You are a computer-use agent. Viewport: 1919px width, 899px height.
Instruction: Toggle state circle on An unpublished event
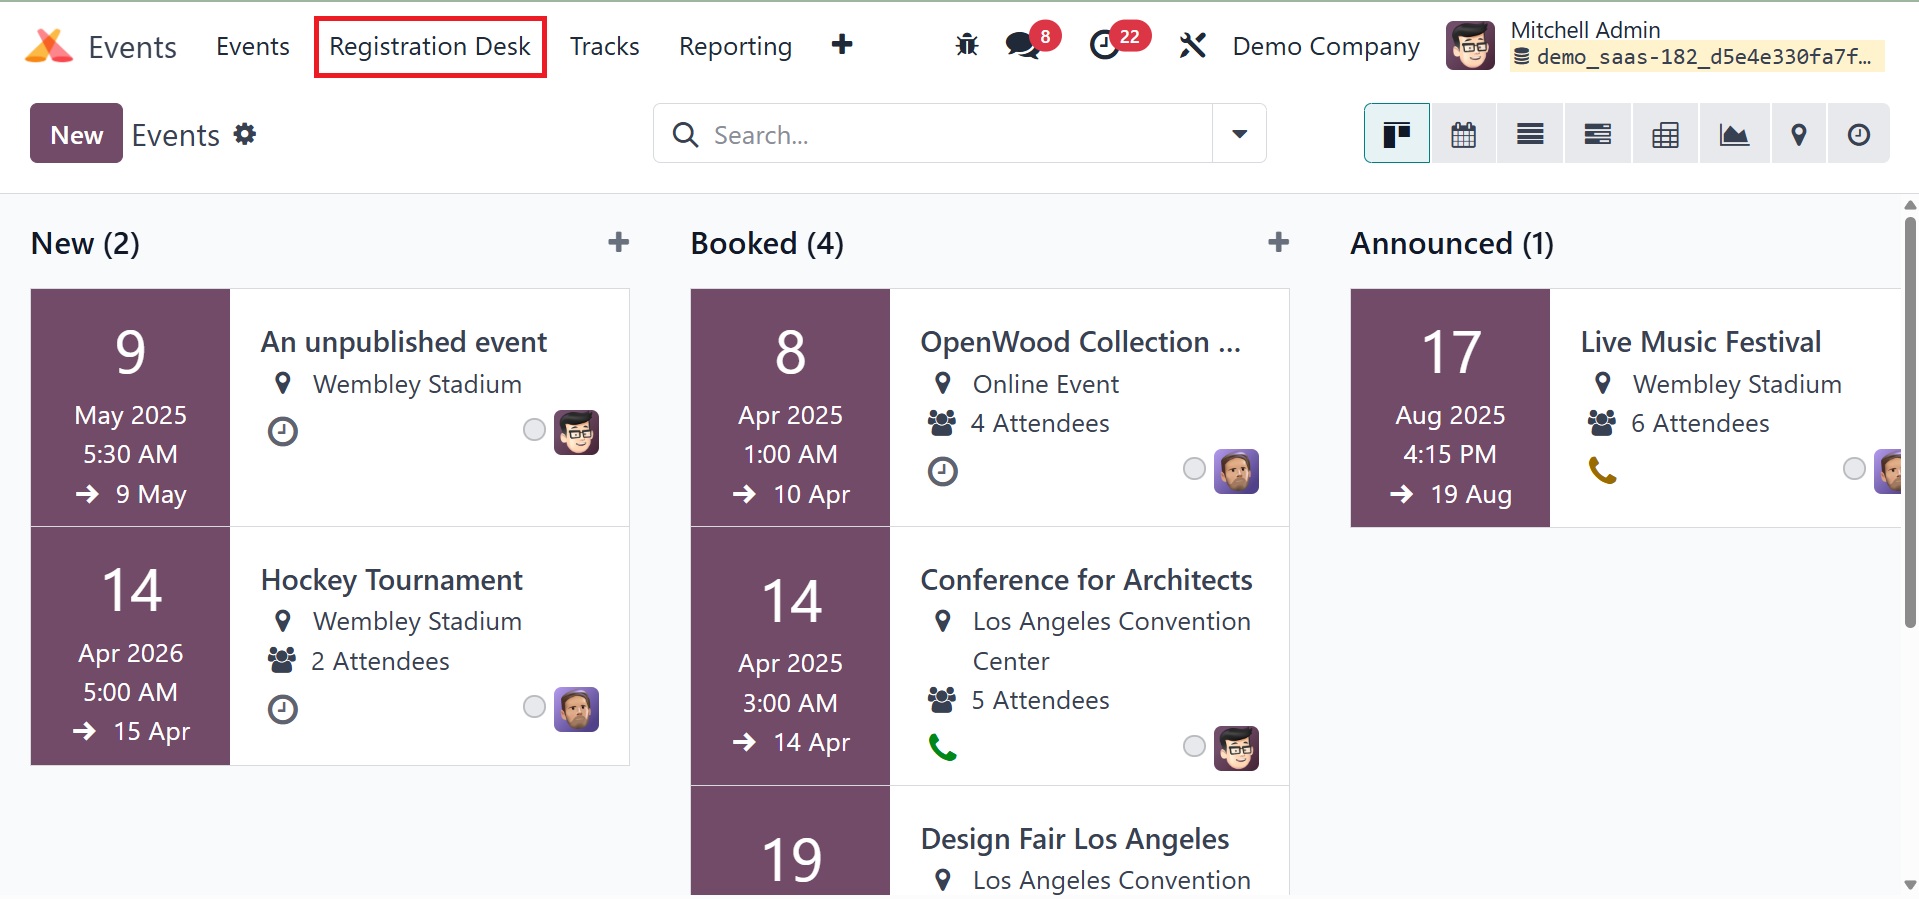534,430
